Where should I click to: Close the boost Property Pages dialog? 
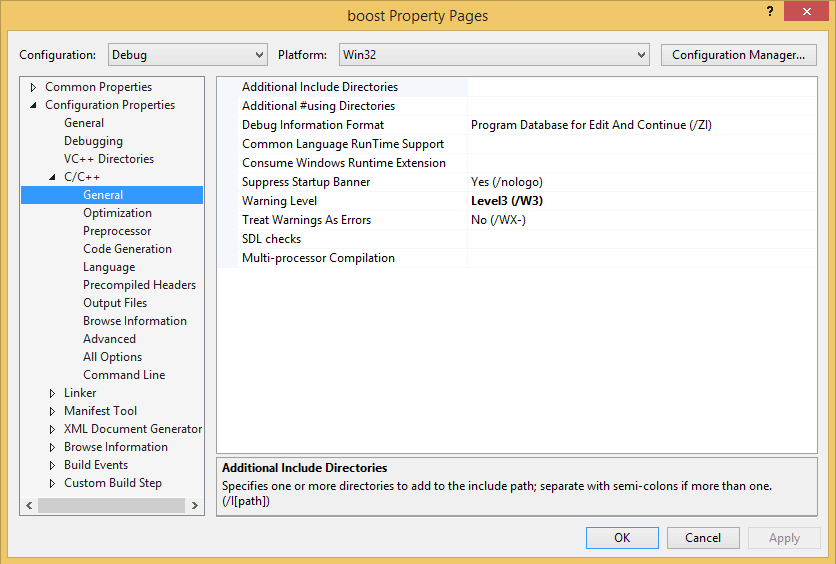(x=806, y=11)
